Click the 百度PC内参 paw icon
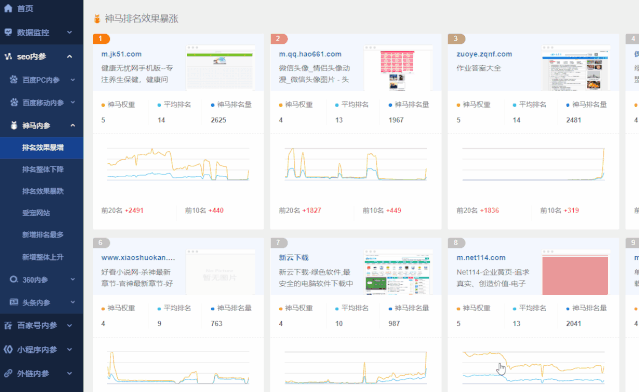The height and width of the screenshot is (392, 639). (14, 80)
